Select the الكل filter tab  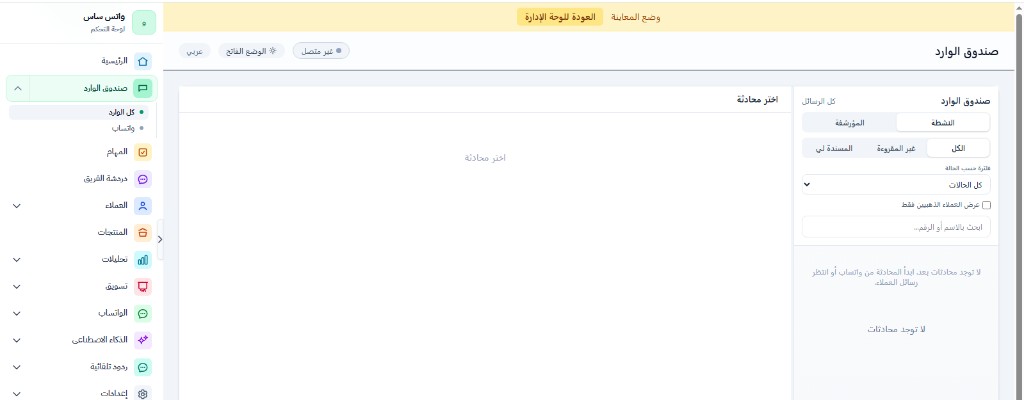[x=958, y=148]
